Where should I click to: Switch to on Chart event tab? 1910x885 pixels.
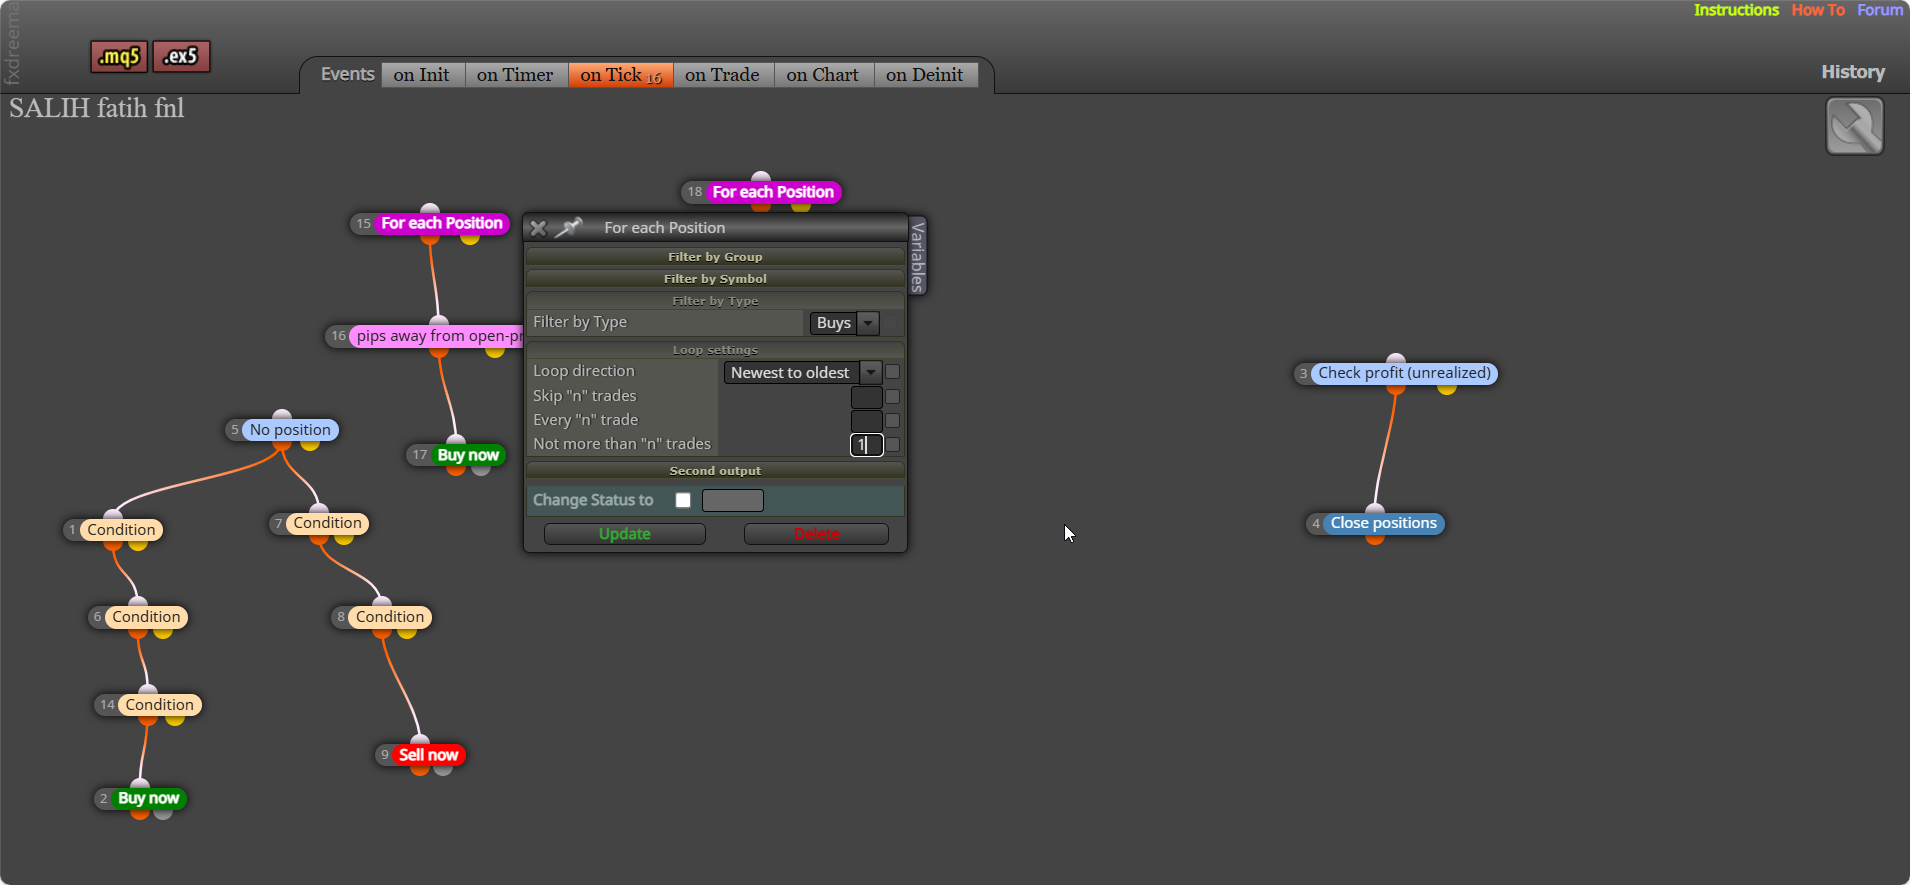[x=822, y=75]
